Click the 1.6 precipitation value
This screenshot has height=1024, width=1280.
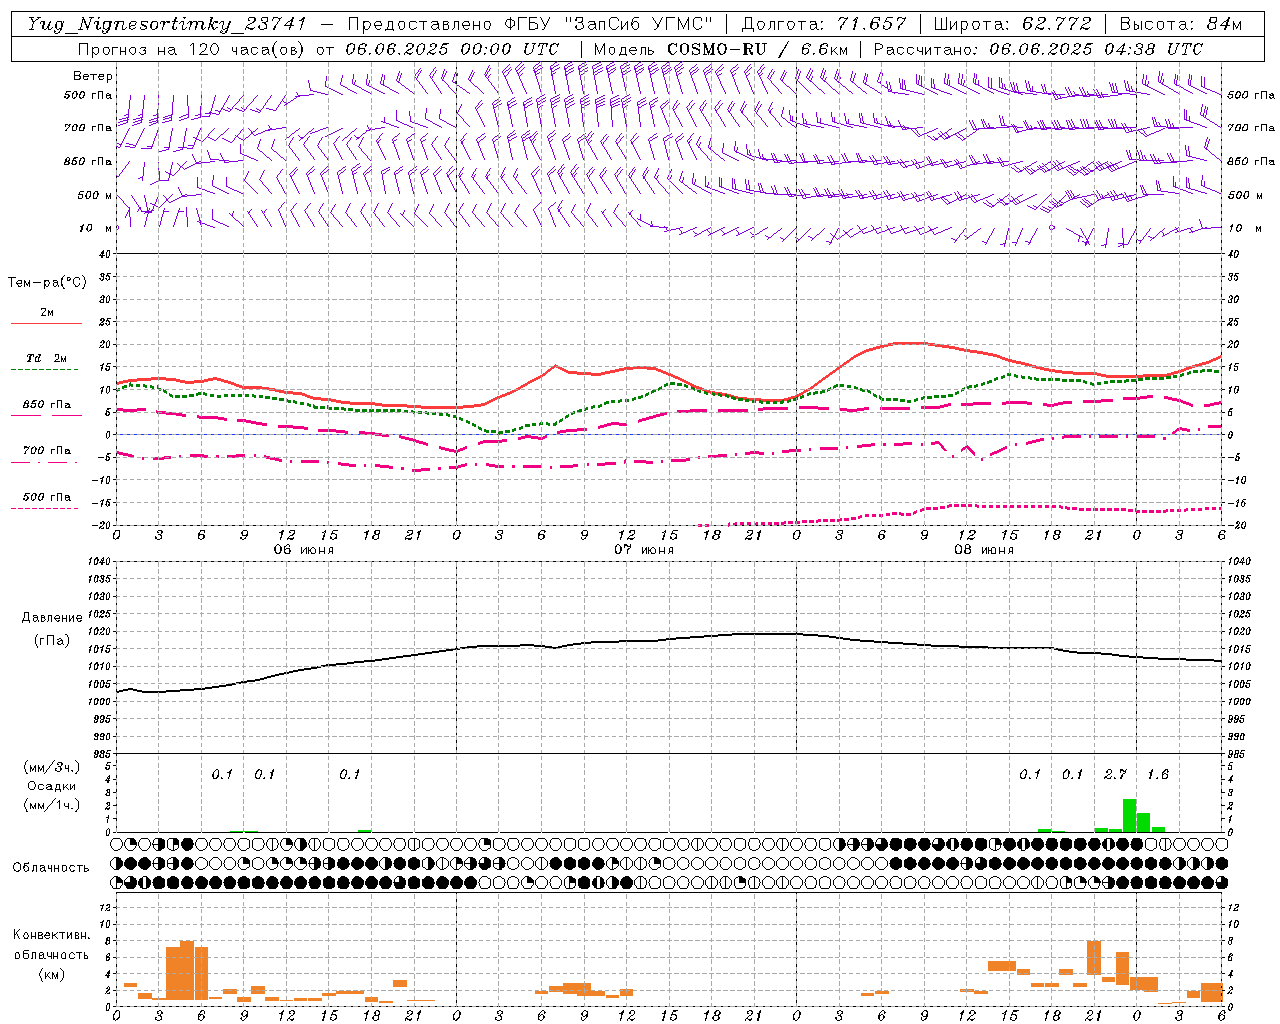pos(1158,774)
